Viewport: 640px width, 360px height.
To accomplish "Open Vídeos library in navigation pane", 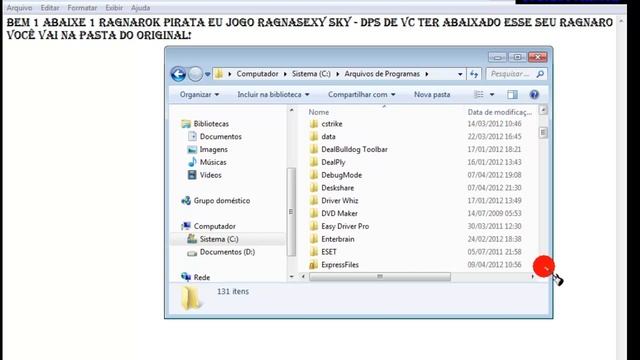I will pyautogui.click(x=211, y=175).
